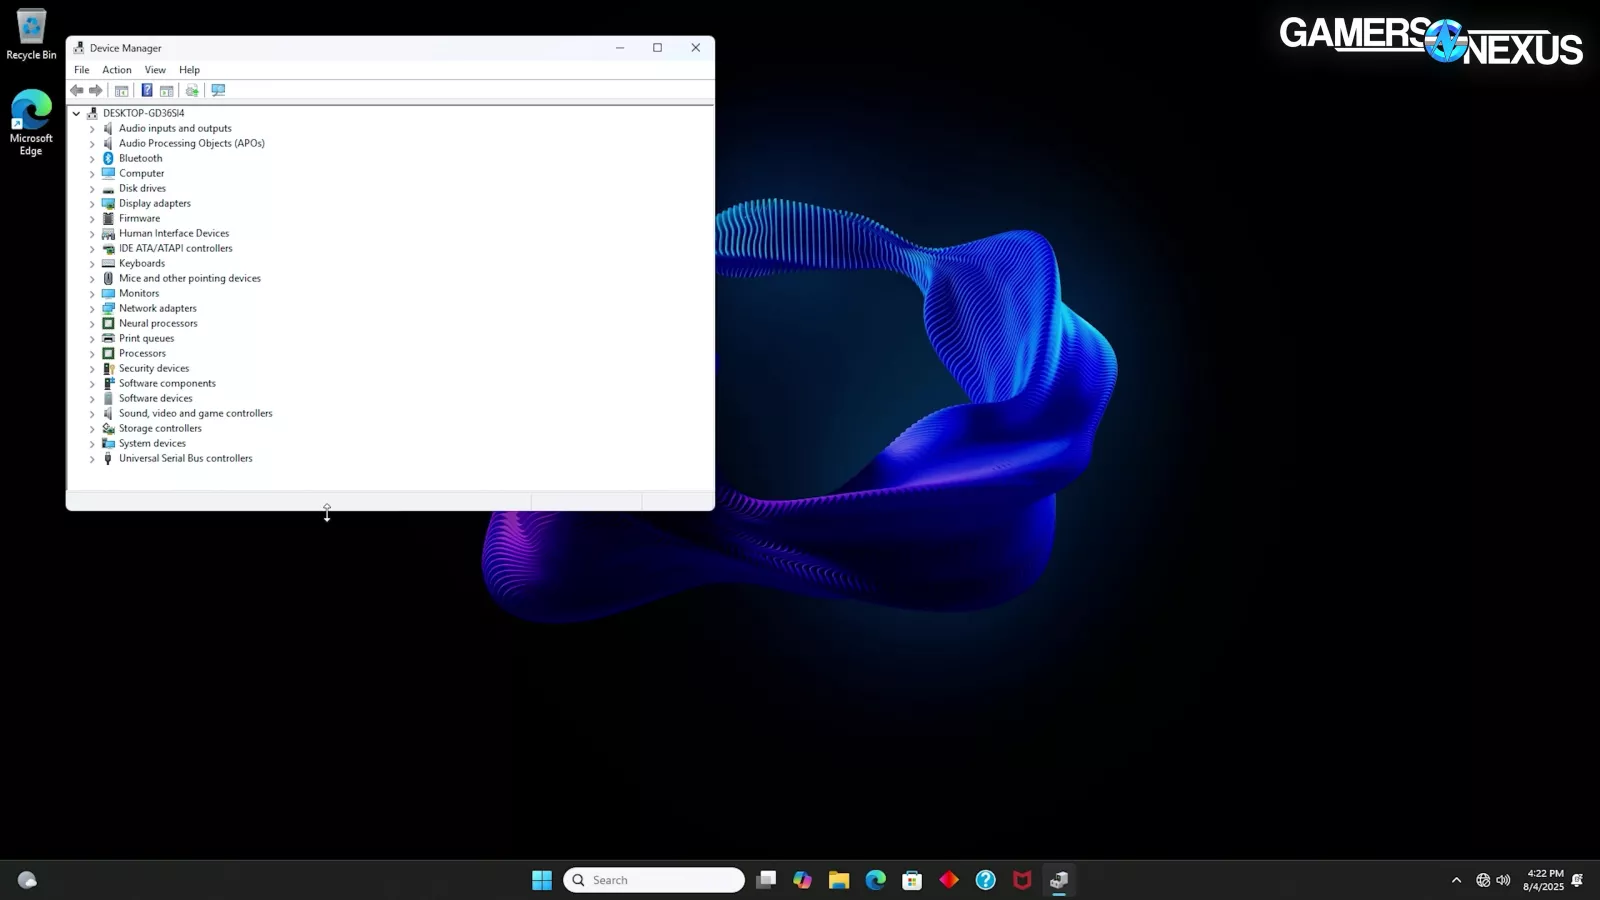The image size is (1600, 900).
Task: Select the Bluetooth tree item
Action: (140, 158)
